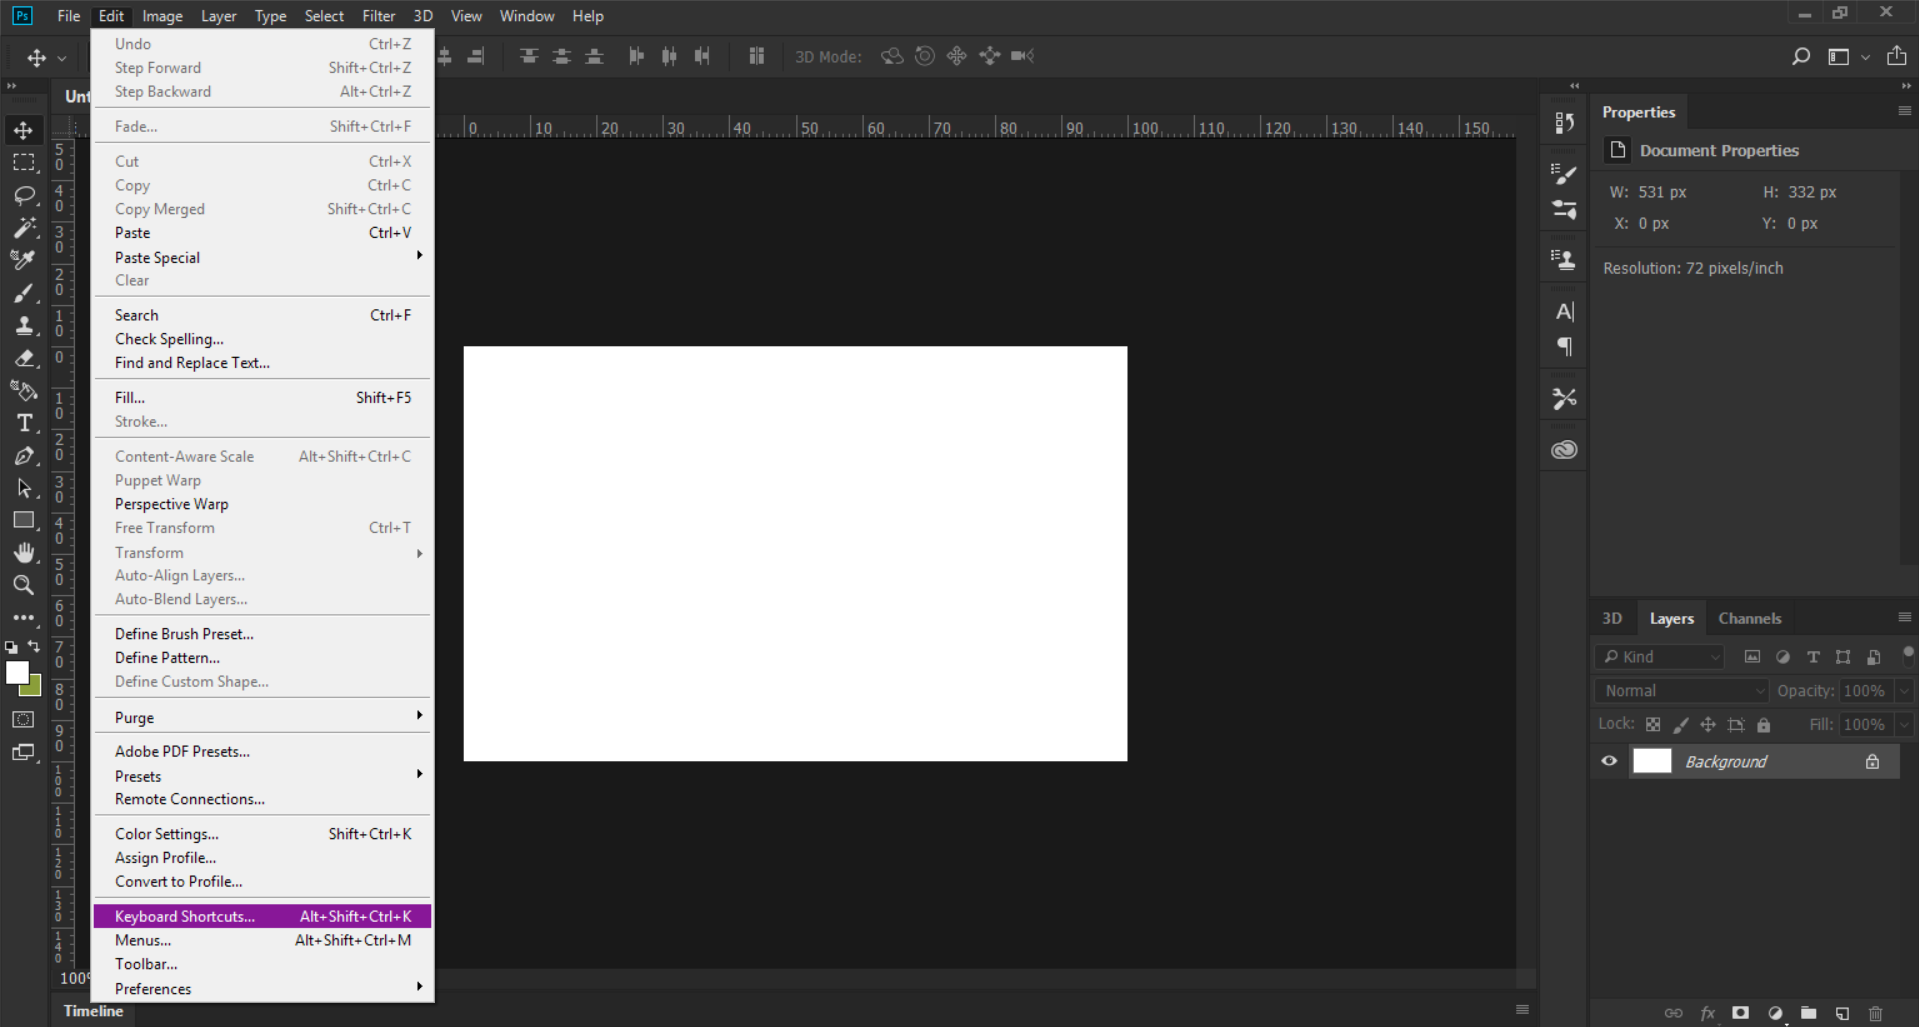The image size is (1919, 1027).
Task: Select the Hand tool
Action: (23, 553)
